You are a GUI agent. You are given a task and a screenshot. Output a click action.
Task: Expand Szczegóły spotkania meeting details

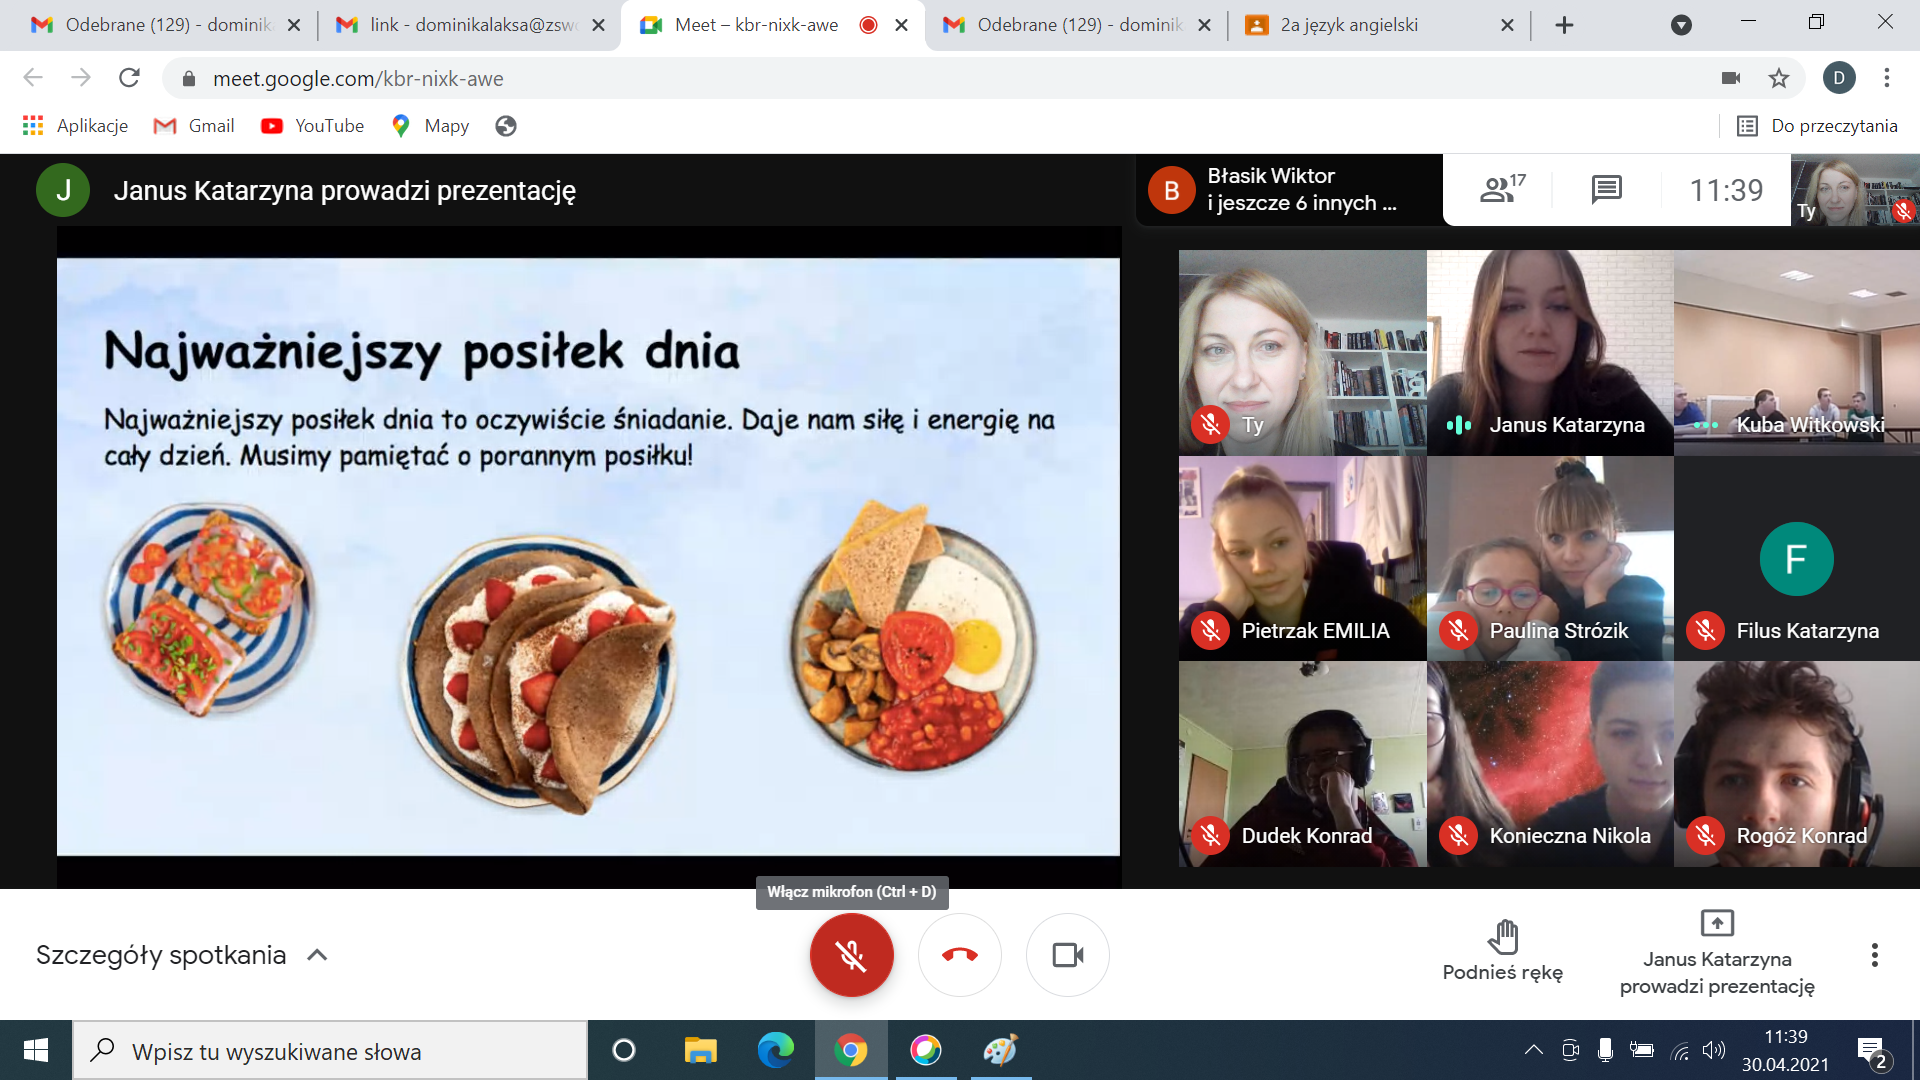click(x=182, y=955)
